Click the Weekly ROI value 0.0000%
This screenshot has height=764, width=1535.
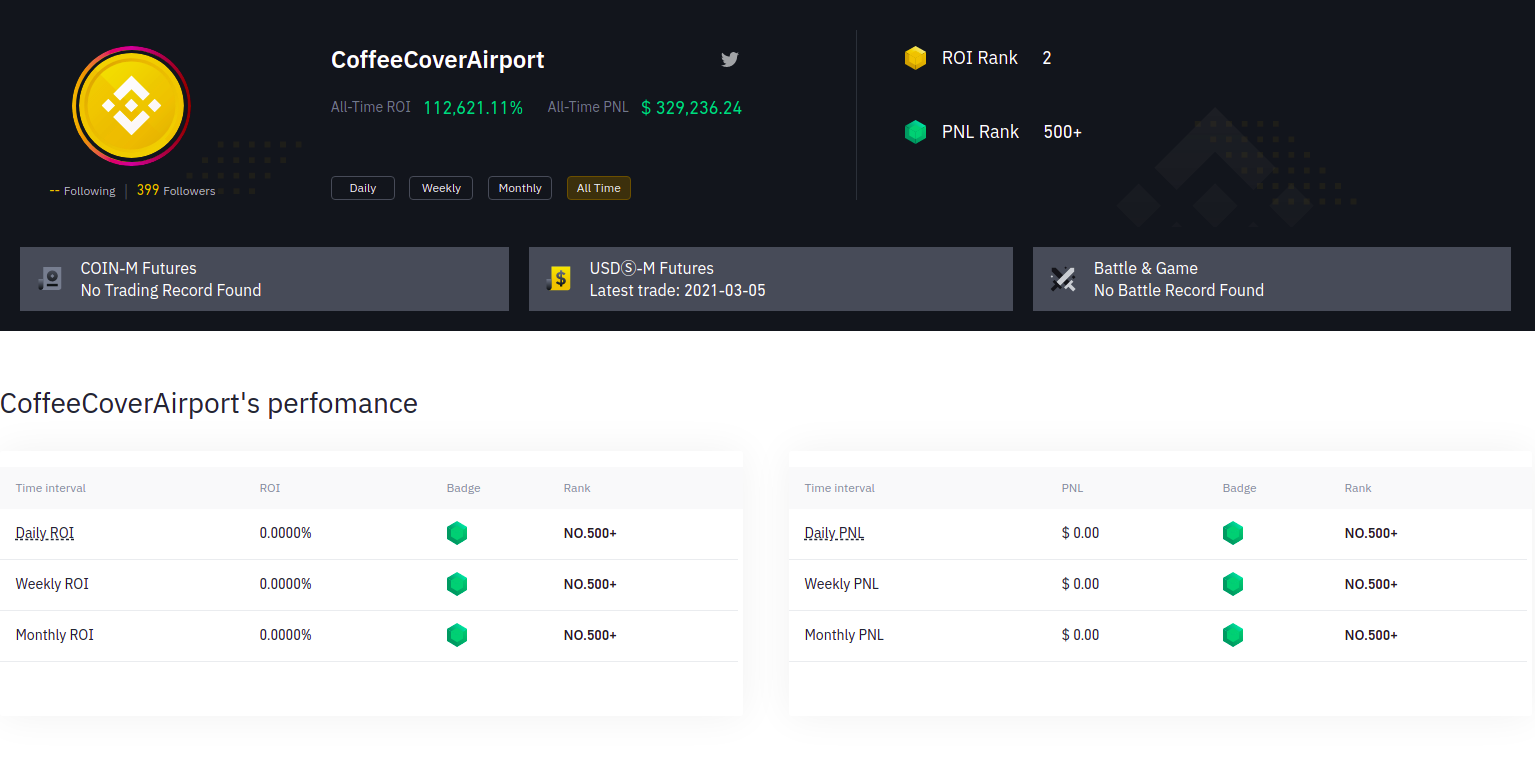[286, 584]
